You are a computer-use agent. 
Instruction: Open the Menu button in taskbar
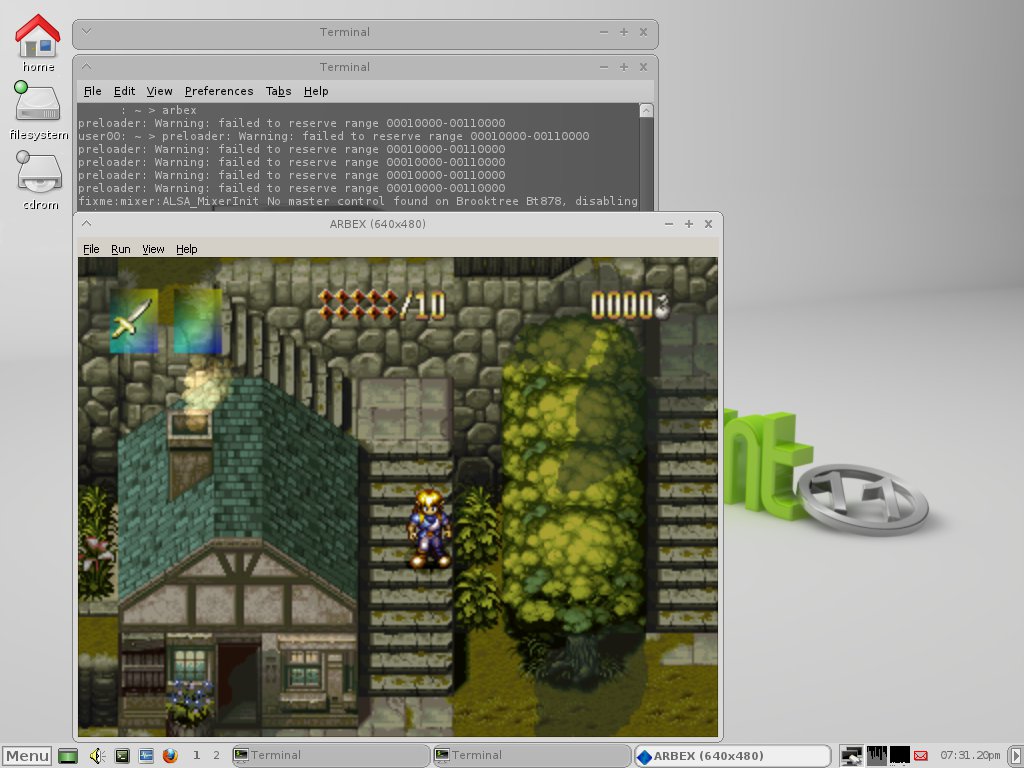click(27, 756)
